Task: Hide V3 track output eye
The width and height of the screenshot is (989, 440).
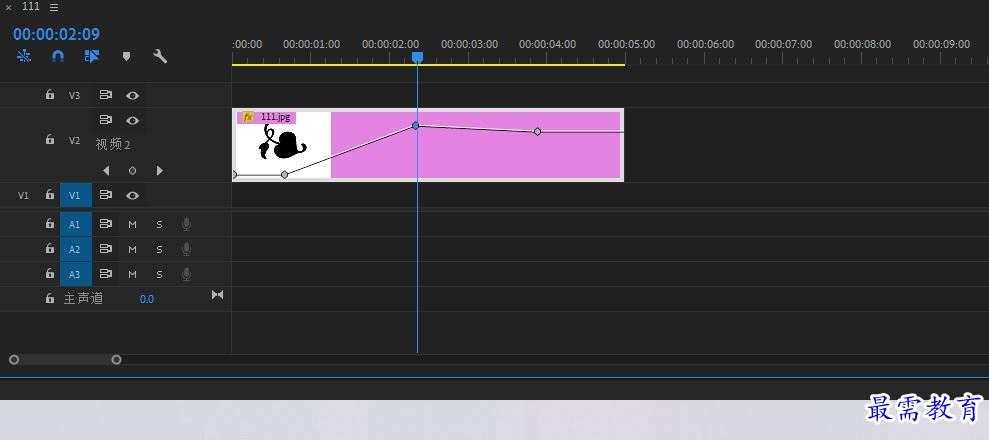Action: click(132, 96)
